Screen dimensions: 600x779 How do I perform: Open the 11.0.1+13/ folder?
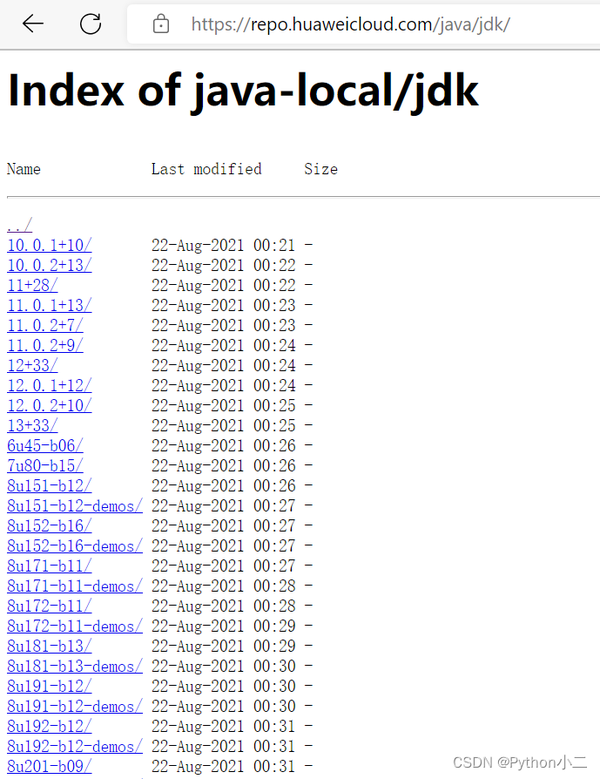coord(49,305)
